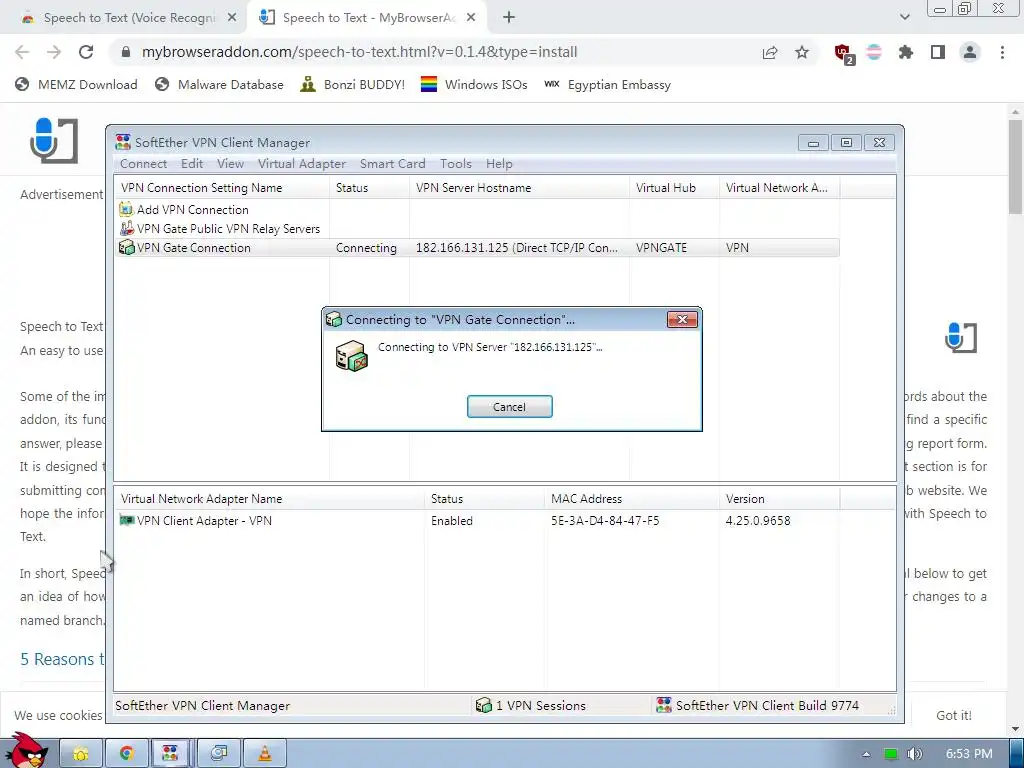Open the Connect menu
This screenshot has width=1024, height=768.
143,164
